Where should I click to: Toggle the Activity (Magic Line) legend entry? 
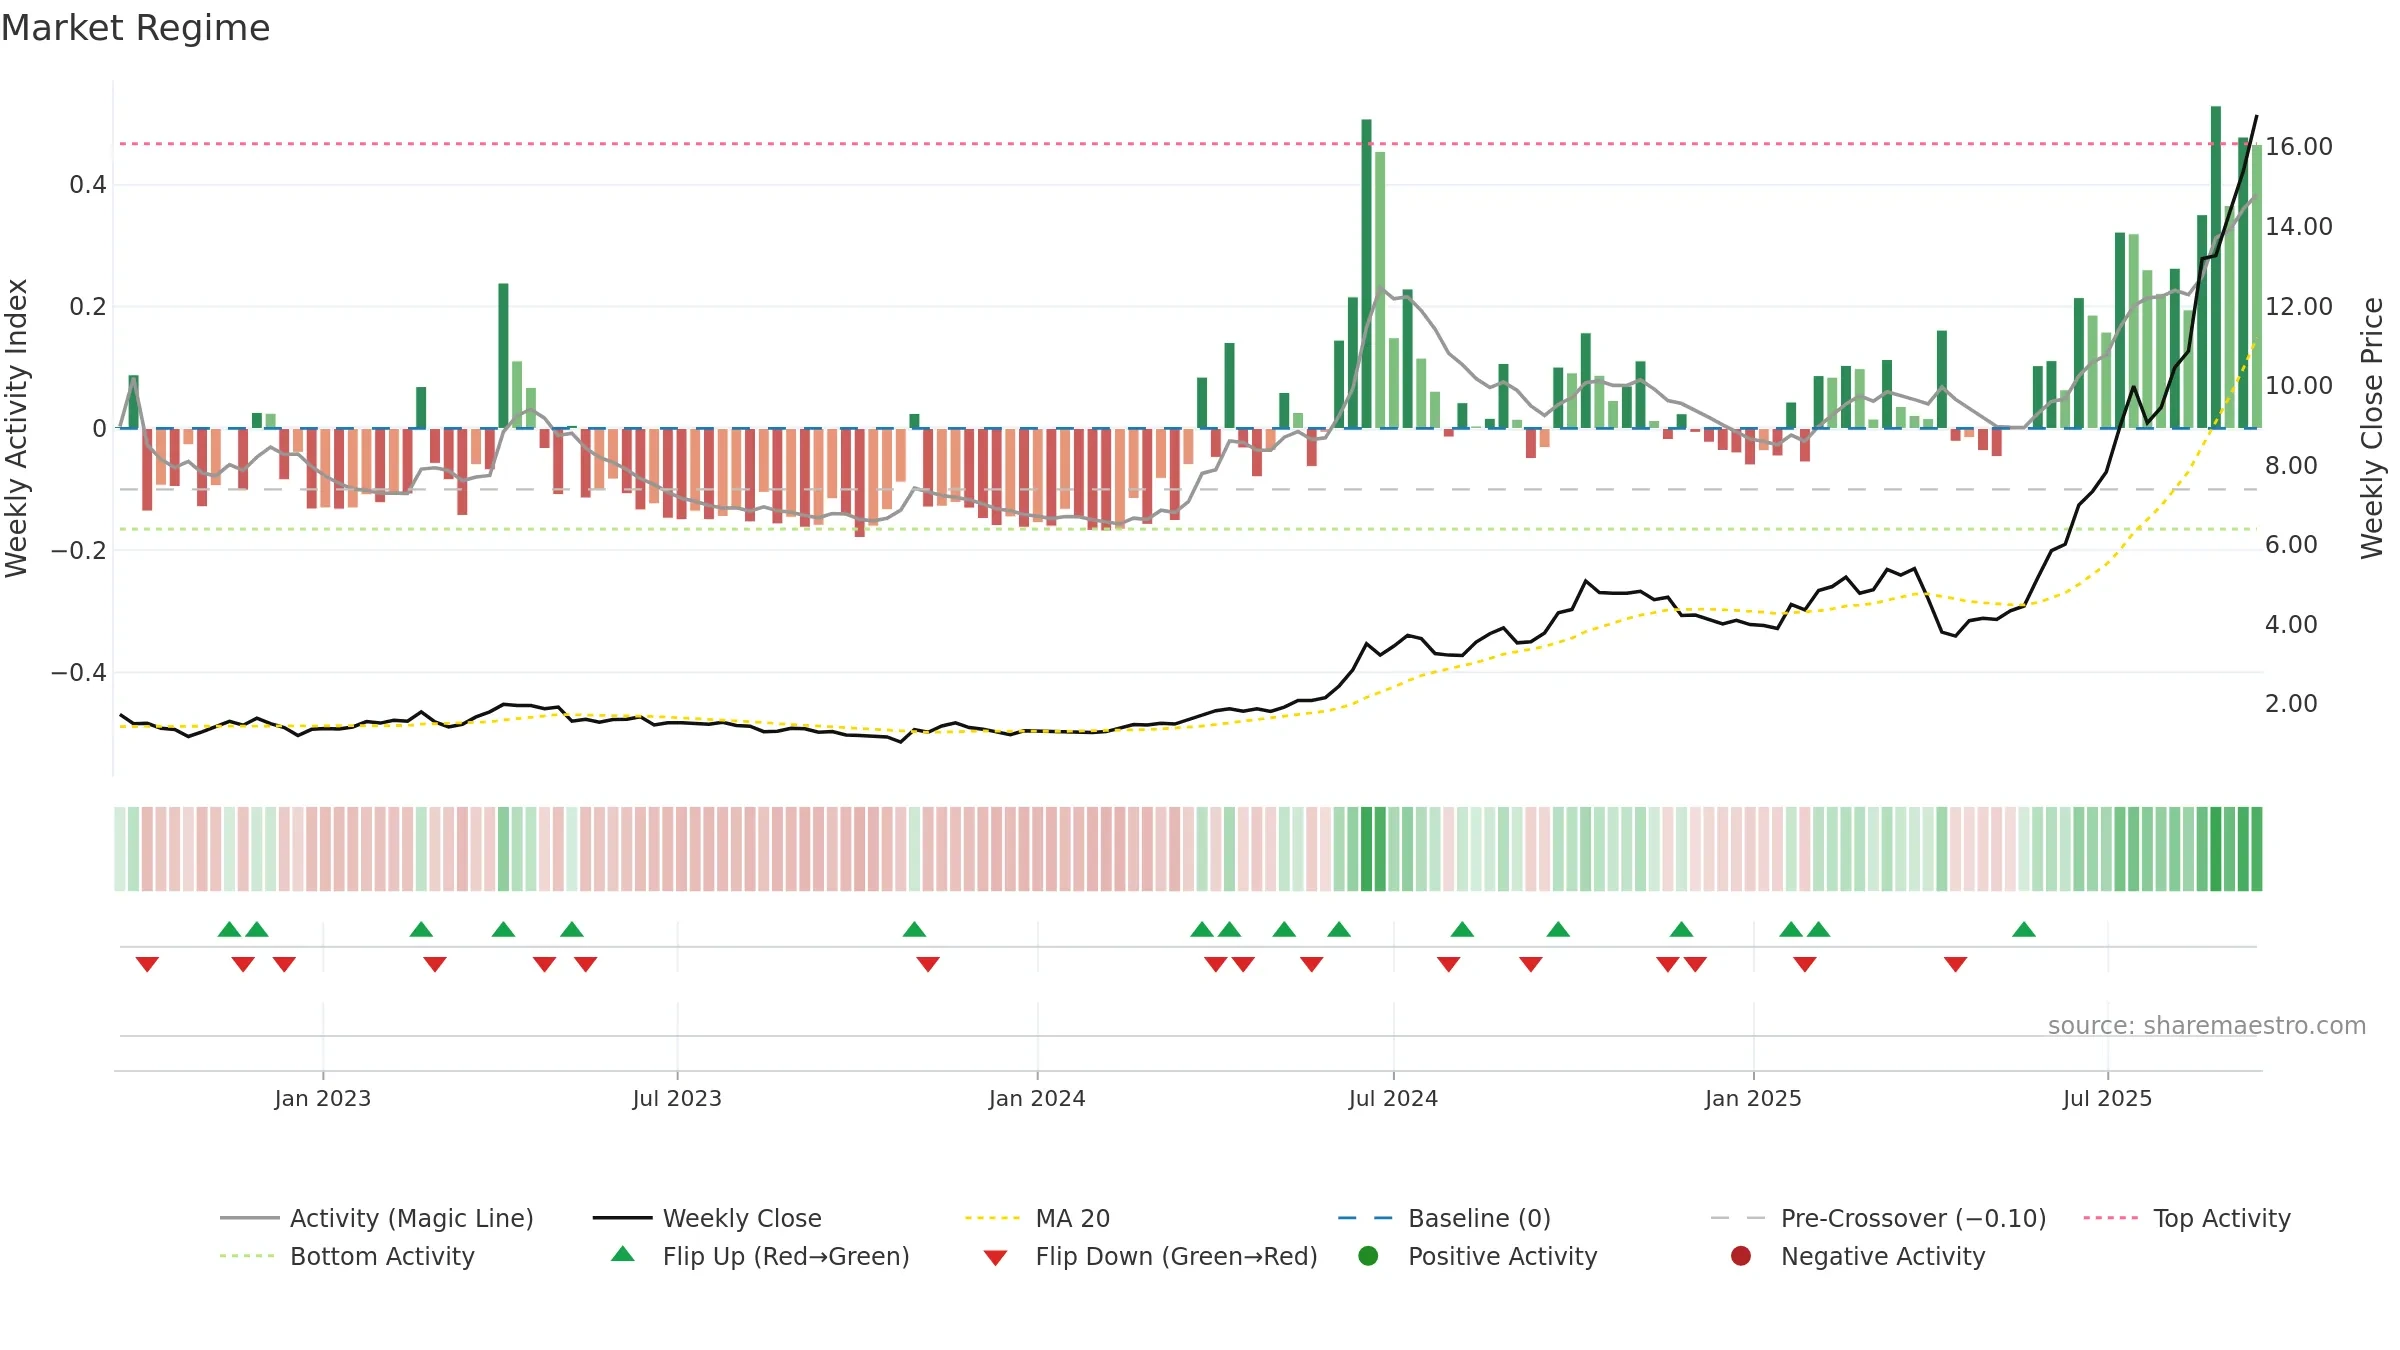[x=377, y=1218]
